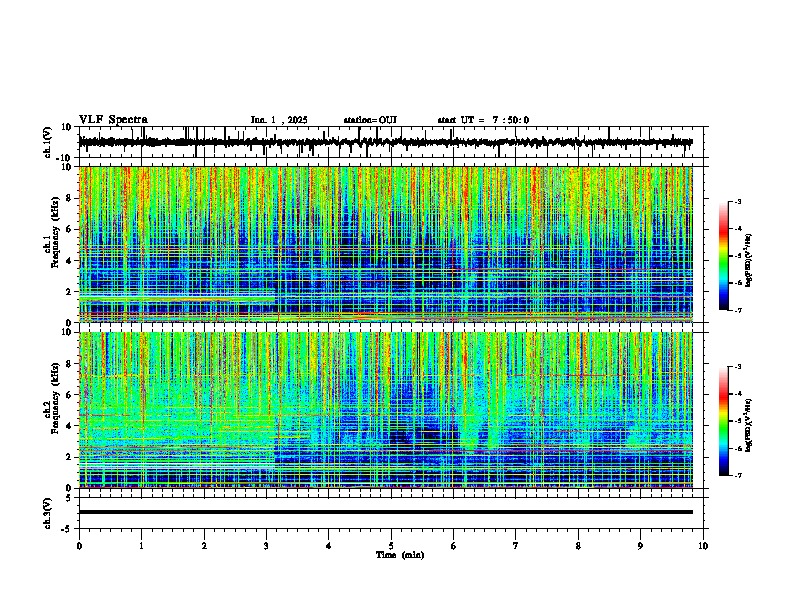Click the ch.1 spectrogram color scale bar
Viewport: 792px width, 612px height.
[x=723, y=256]
